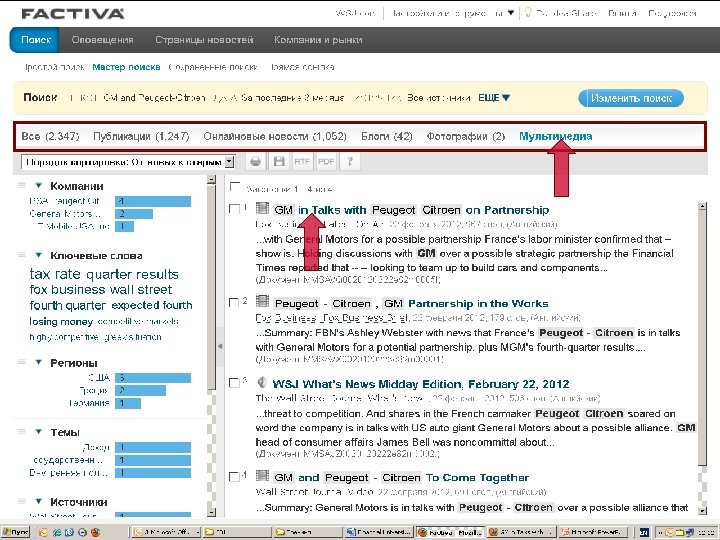Viewport: 720px width, 540px height.
Task: Open headline 'Peugeot-Citroen, GM Partnership in the Works'
Action: 411,304
